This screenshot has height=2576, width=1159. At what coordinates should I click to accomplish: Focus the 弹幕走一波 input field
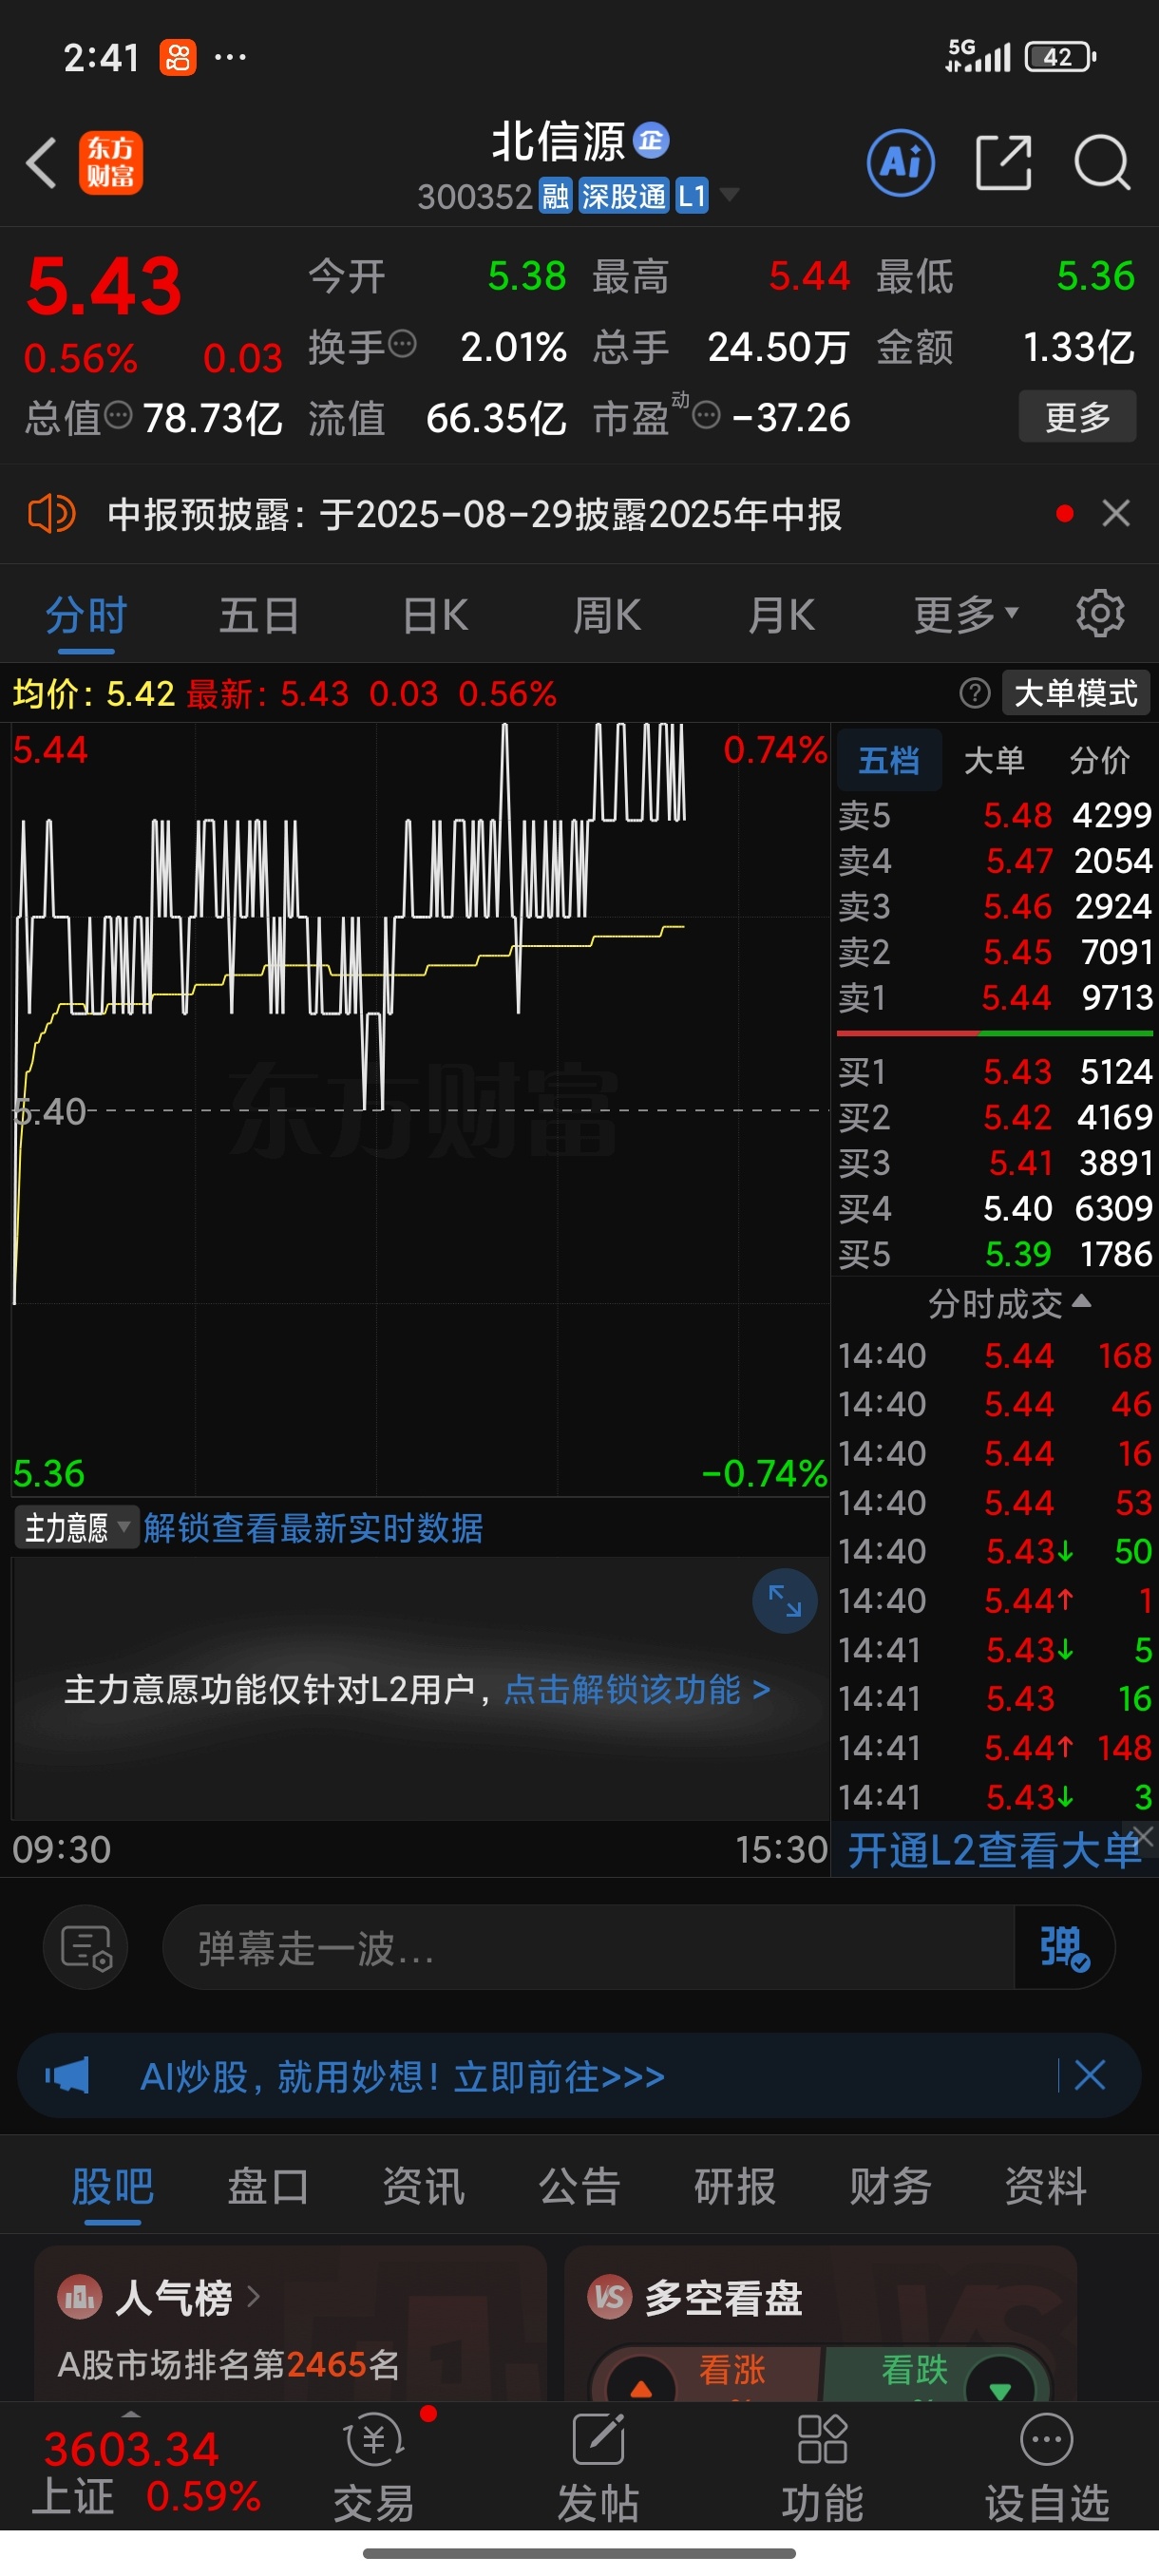point(588,1948)
